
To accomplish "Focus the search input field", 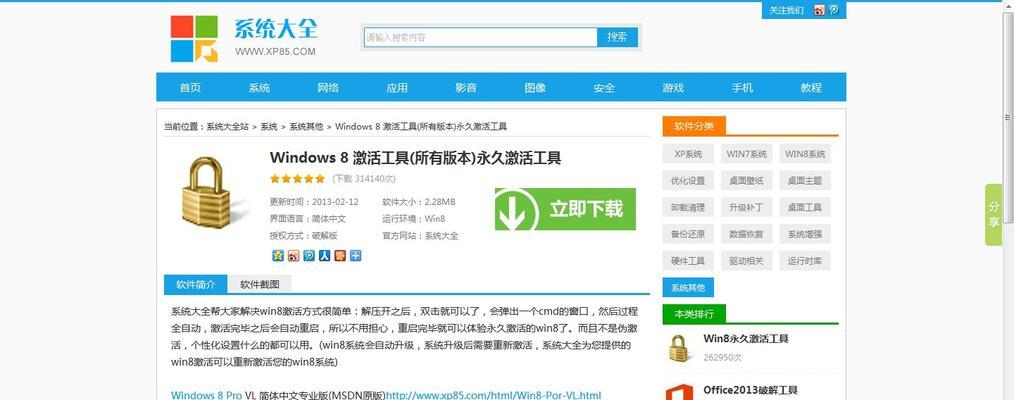I will pos(480,37).
